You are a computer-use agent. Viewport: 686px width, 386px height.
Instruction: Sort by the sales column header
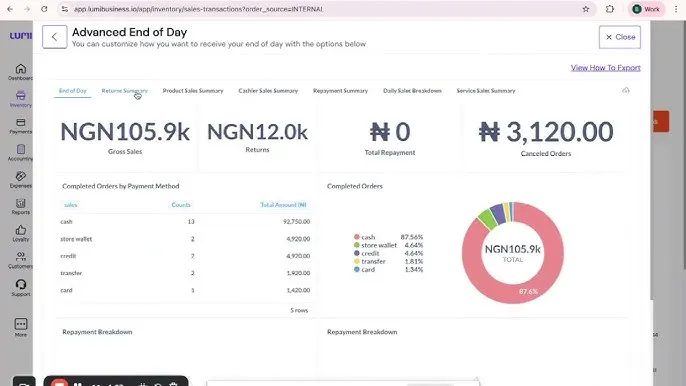coord(70,205)
